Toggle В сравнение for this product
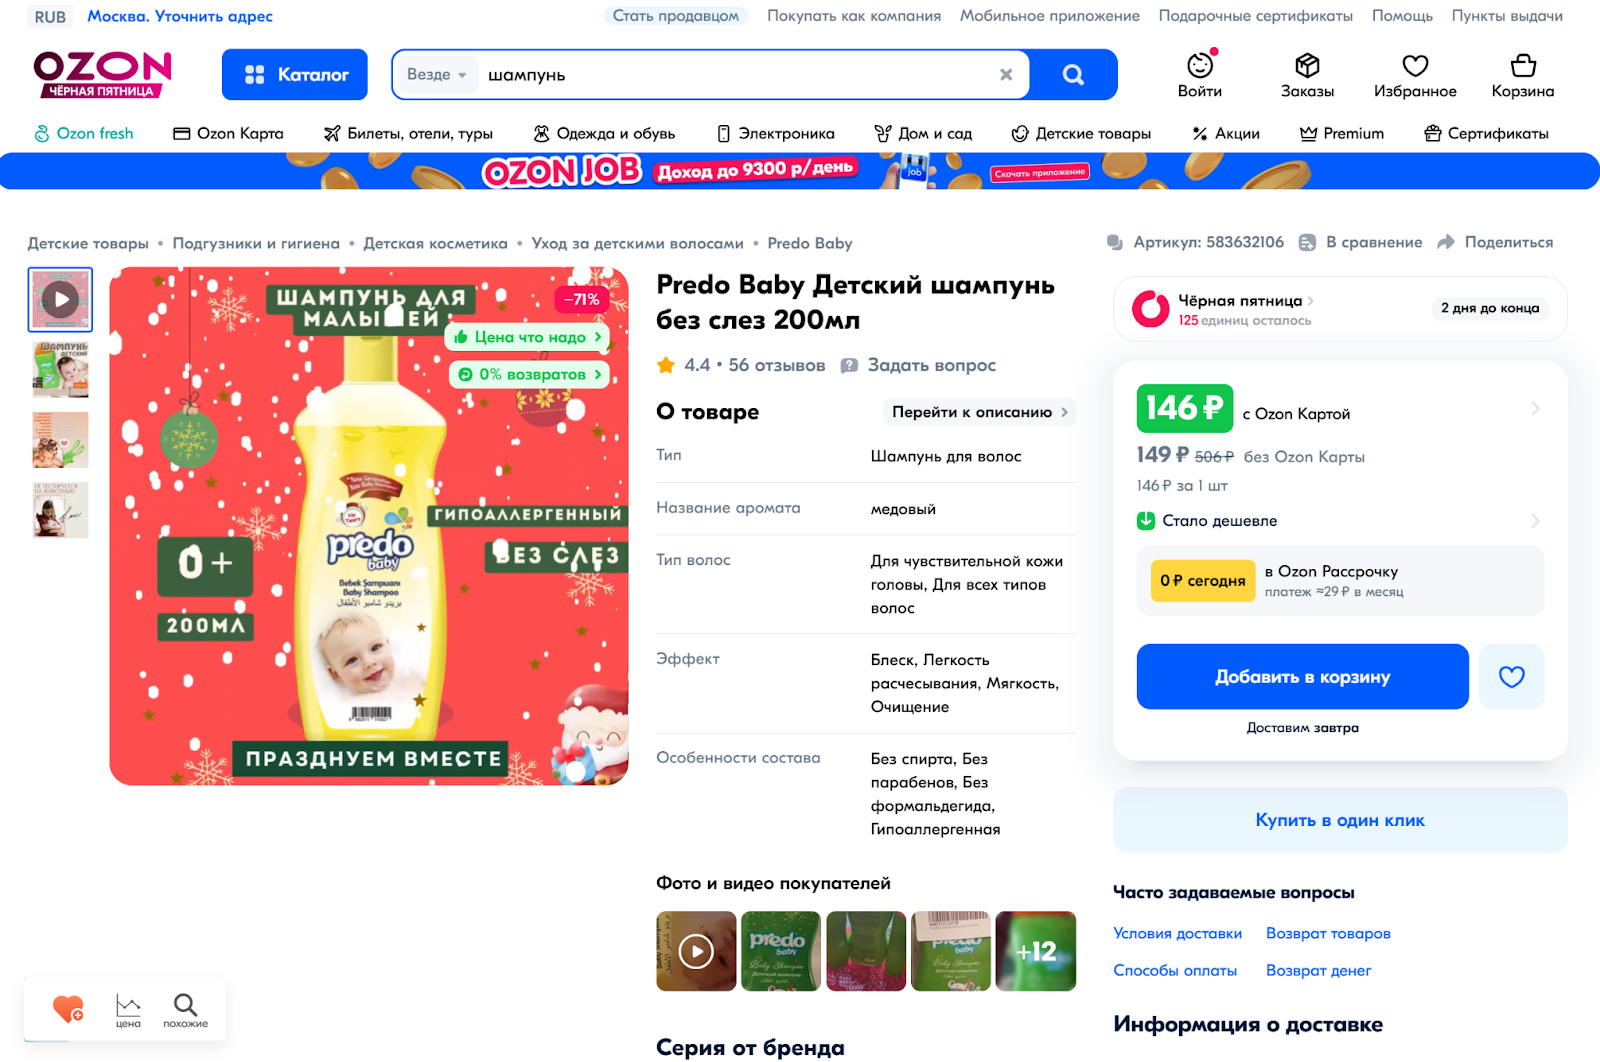Screen dimensions: 1600x1062 1360,242
